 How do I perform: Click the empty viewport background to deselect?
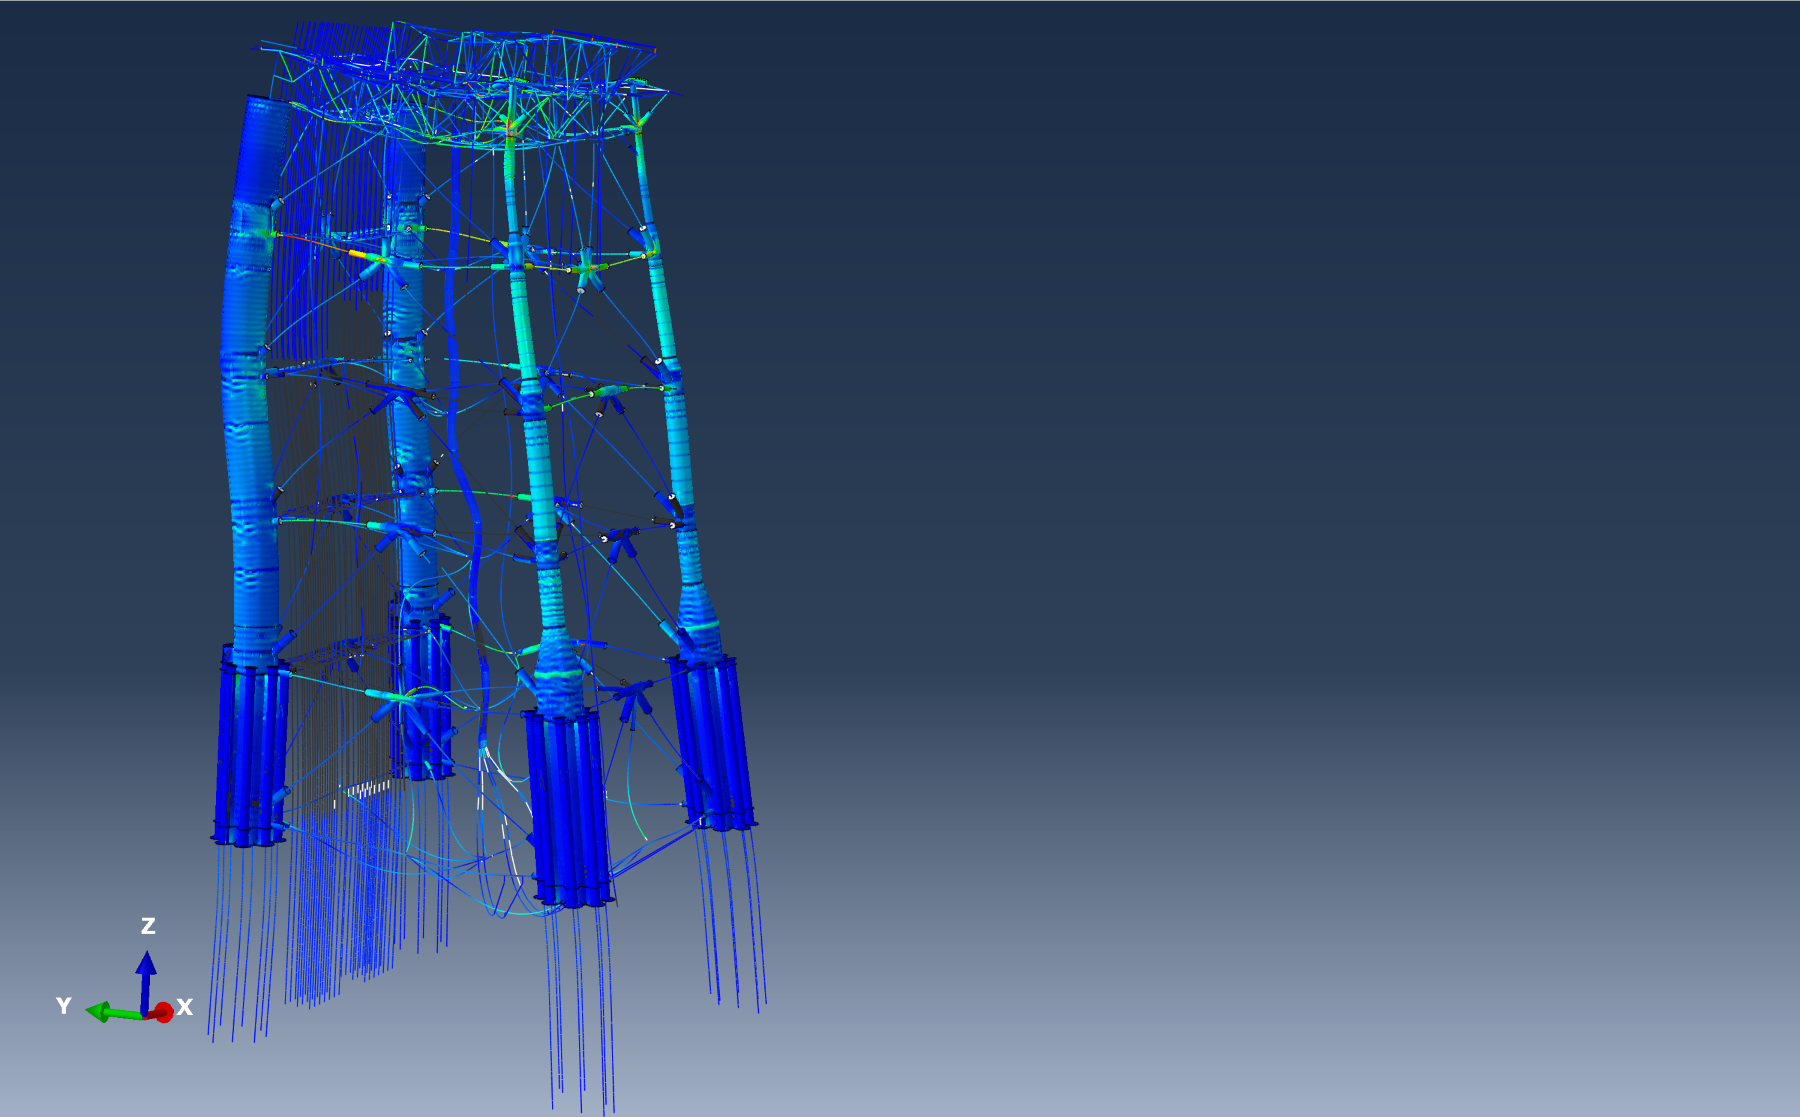click(x=1300, y=500)
